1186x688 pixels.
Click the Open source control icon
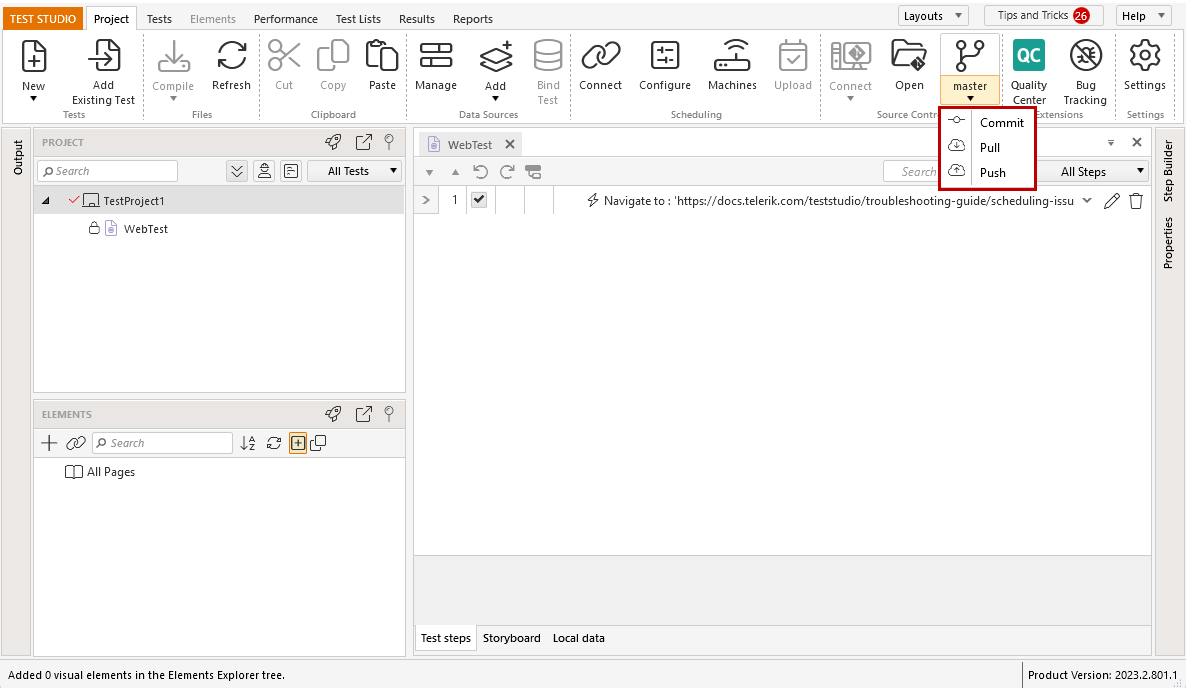[x=909, y=56]
